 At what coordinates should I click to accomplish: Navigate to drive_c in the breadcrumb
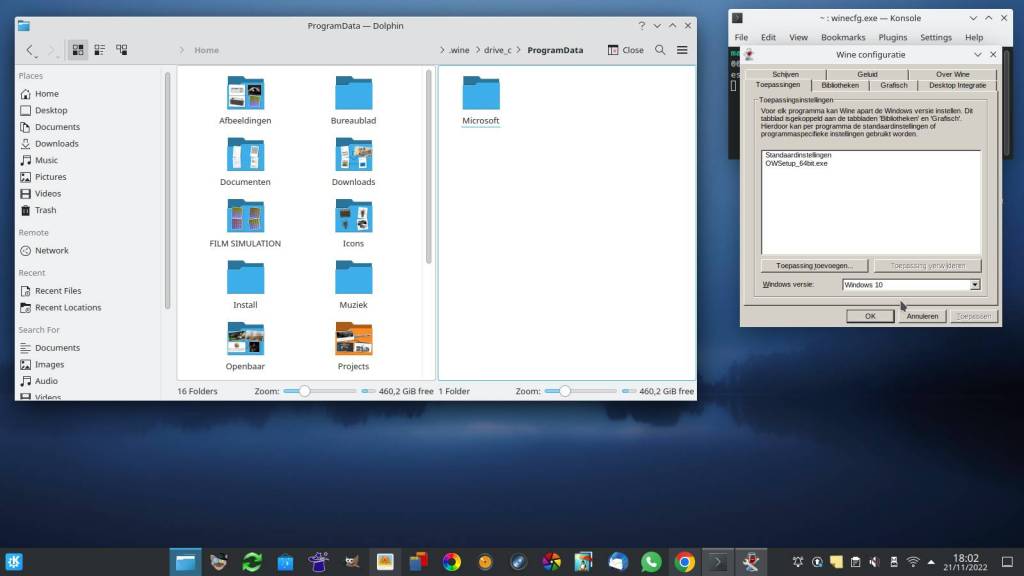tap(498, 50)
